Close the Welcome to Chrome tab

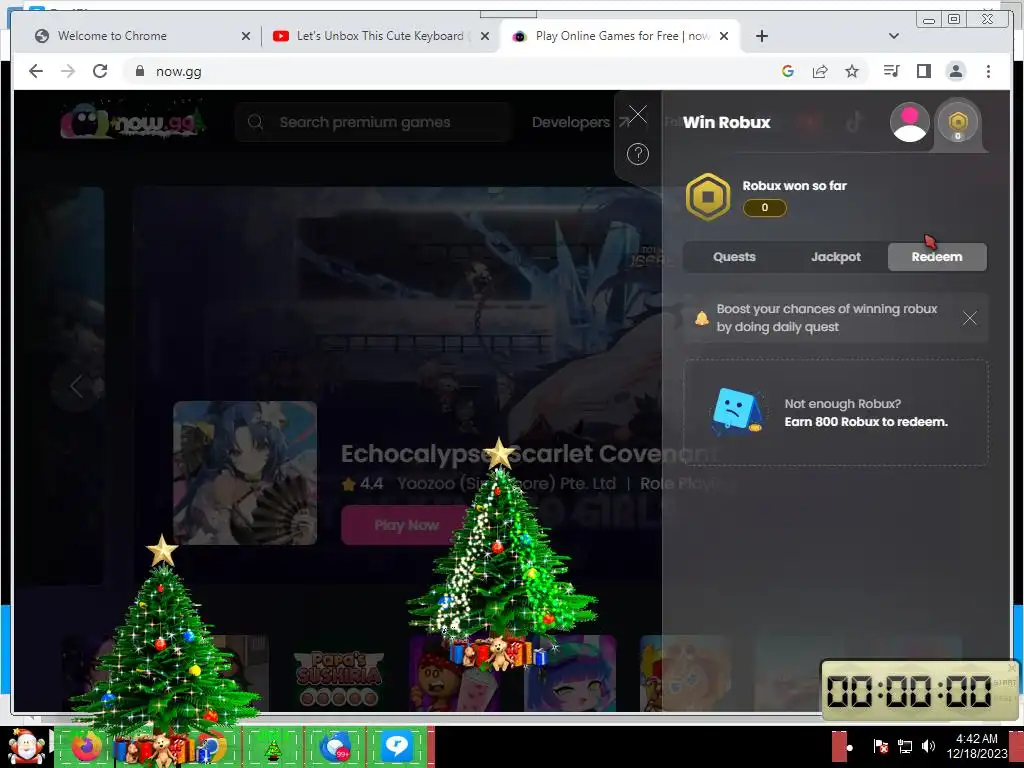coord(246,36)
